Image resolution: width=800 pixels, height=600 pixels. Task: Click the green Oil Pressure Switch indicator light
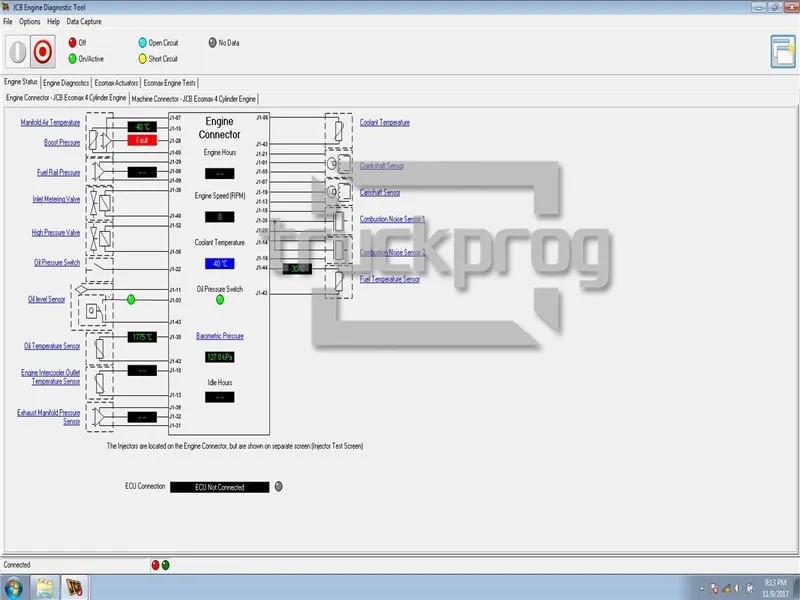220,299
